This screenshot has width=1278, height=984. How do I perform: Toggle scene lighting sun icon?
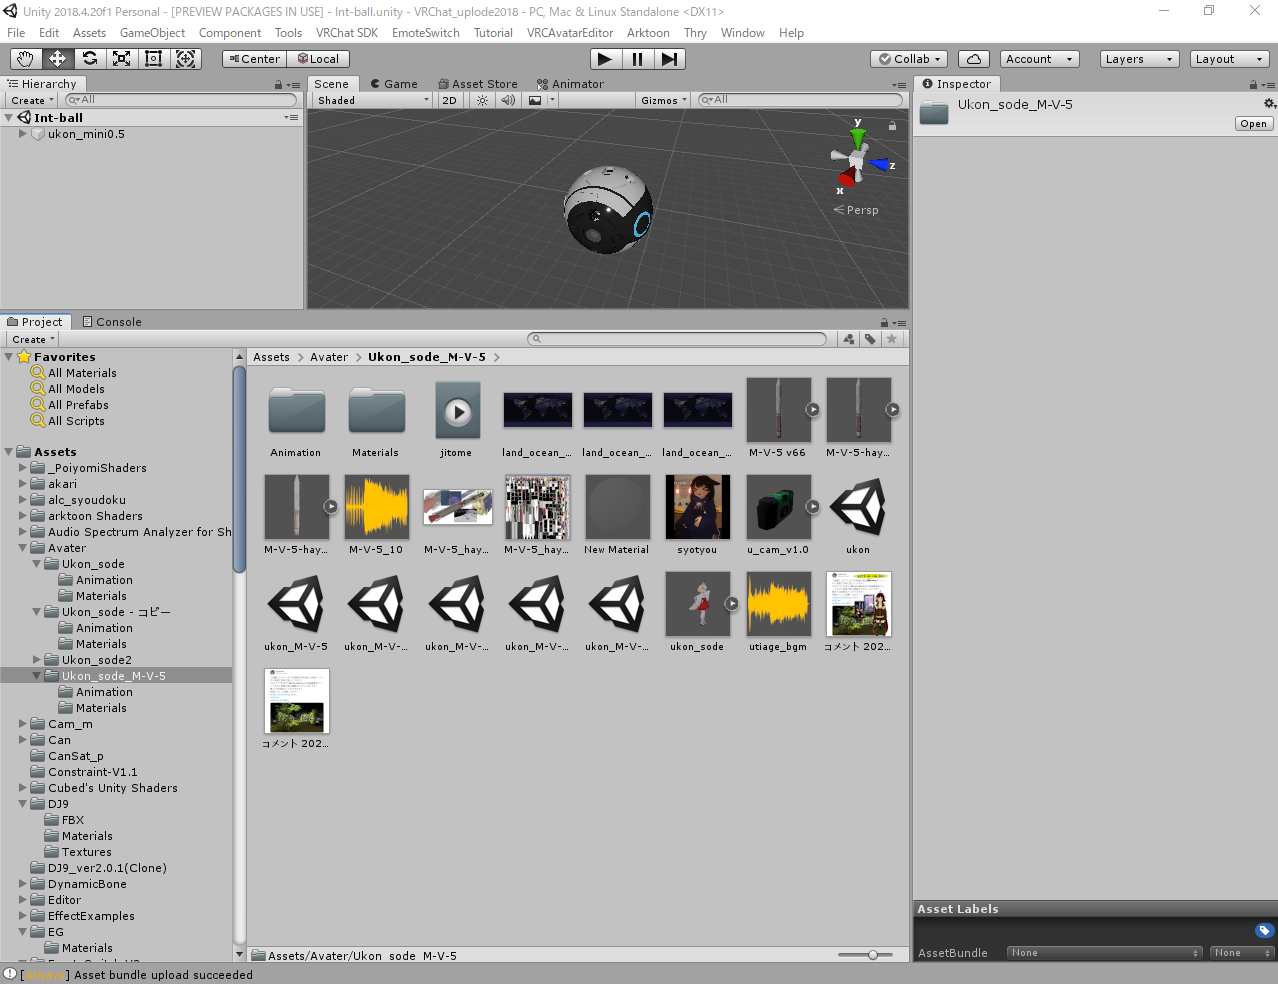pos(483,100)
